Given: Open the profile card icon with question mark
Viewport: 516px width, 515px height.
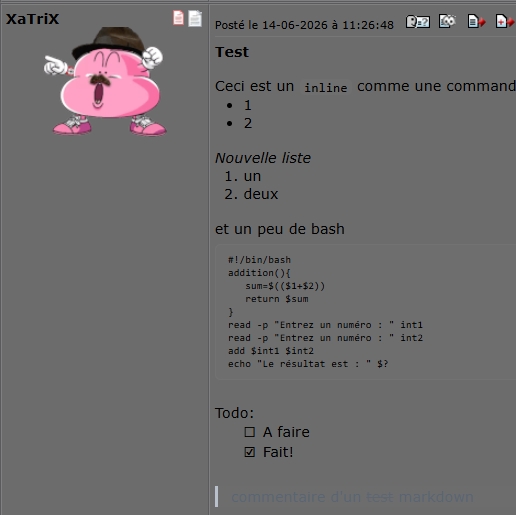Looking at the screenshot, I should coord(418,22).
